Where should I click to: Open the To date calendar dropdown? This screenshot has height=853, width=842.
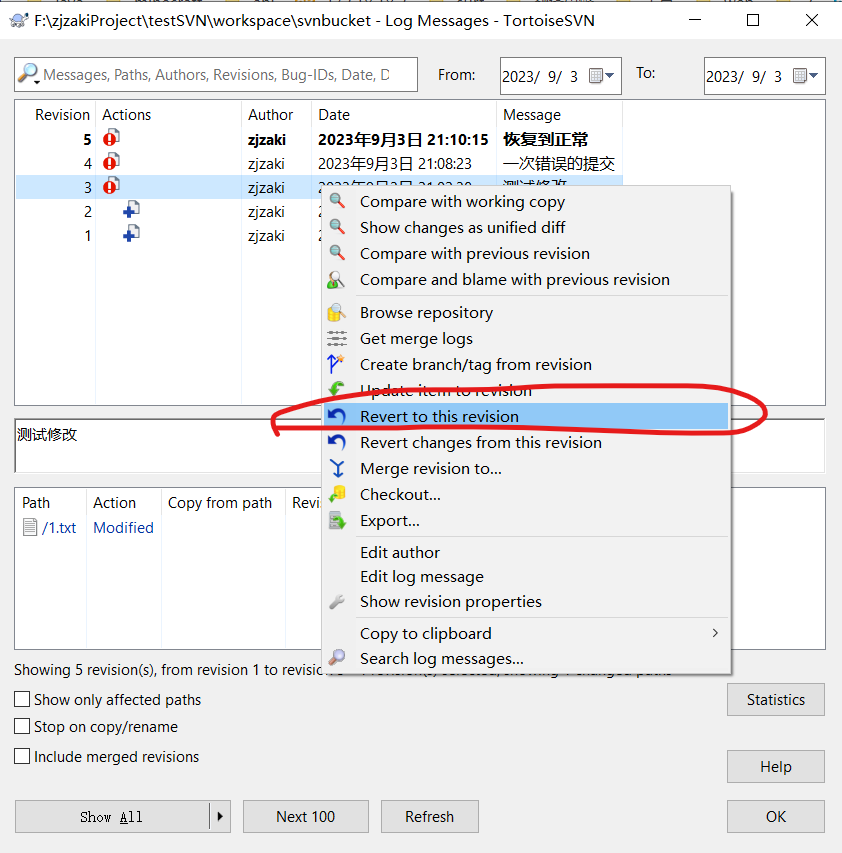click(x=806, y=76)
